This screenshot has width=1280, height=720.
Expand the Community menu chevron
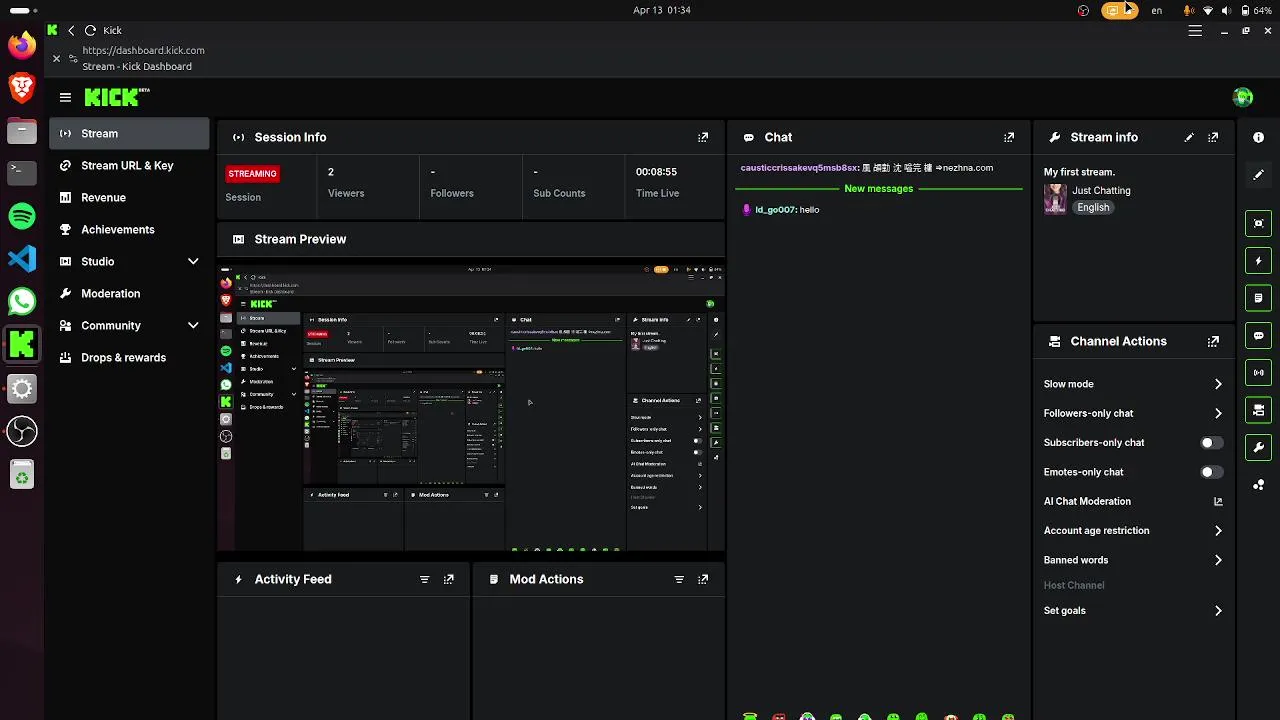pos(193,325)
